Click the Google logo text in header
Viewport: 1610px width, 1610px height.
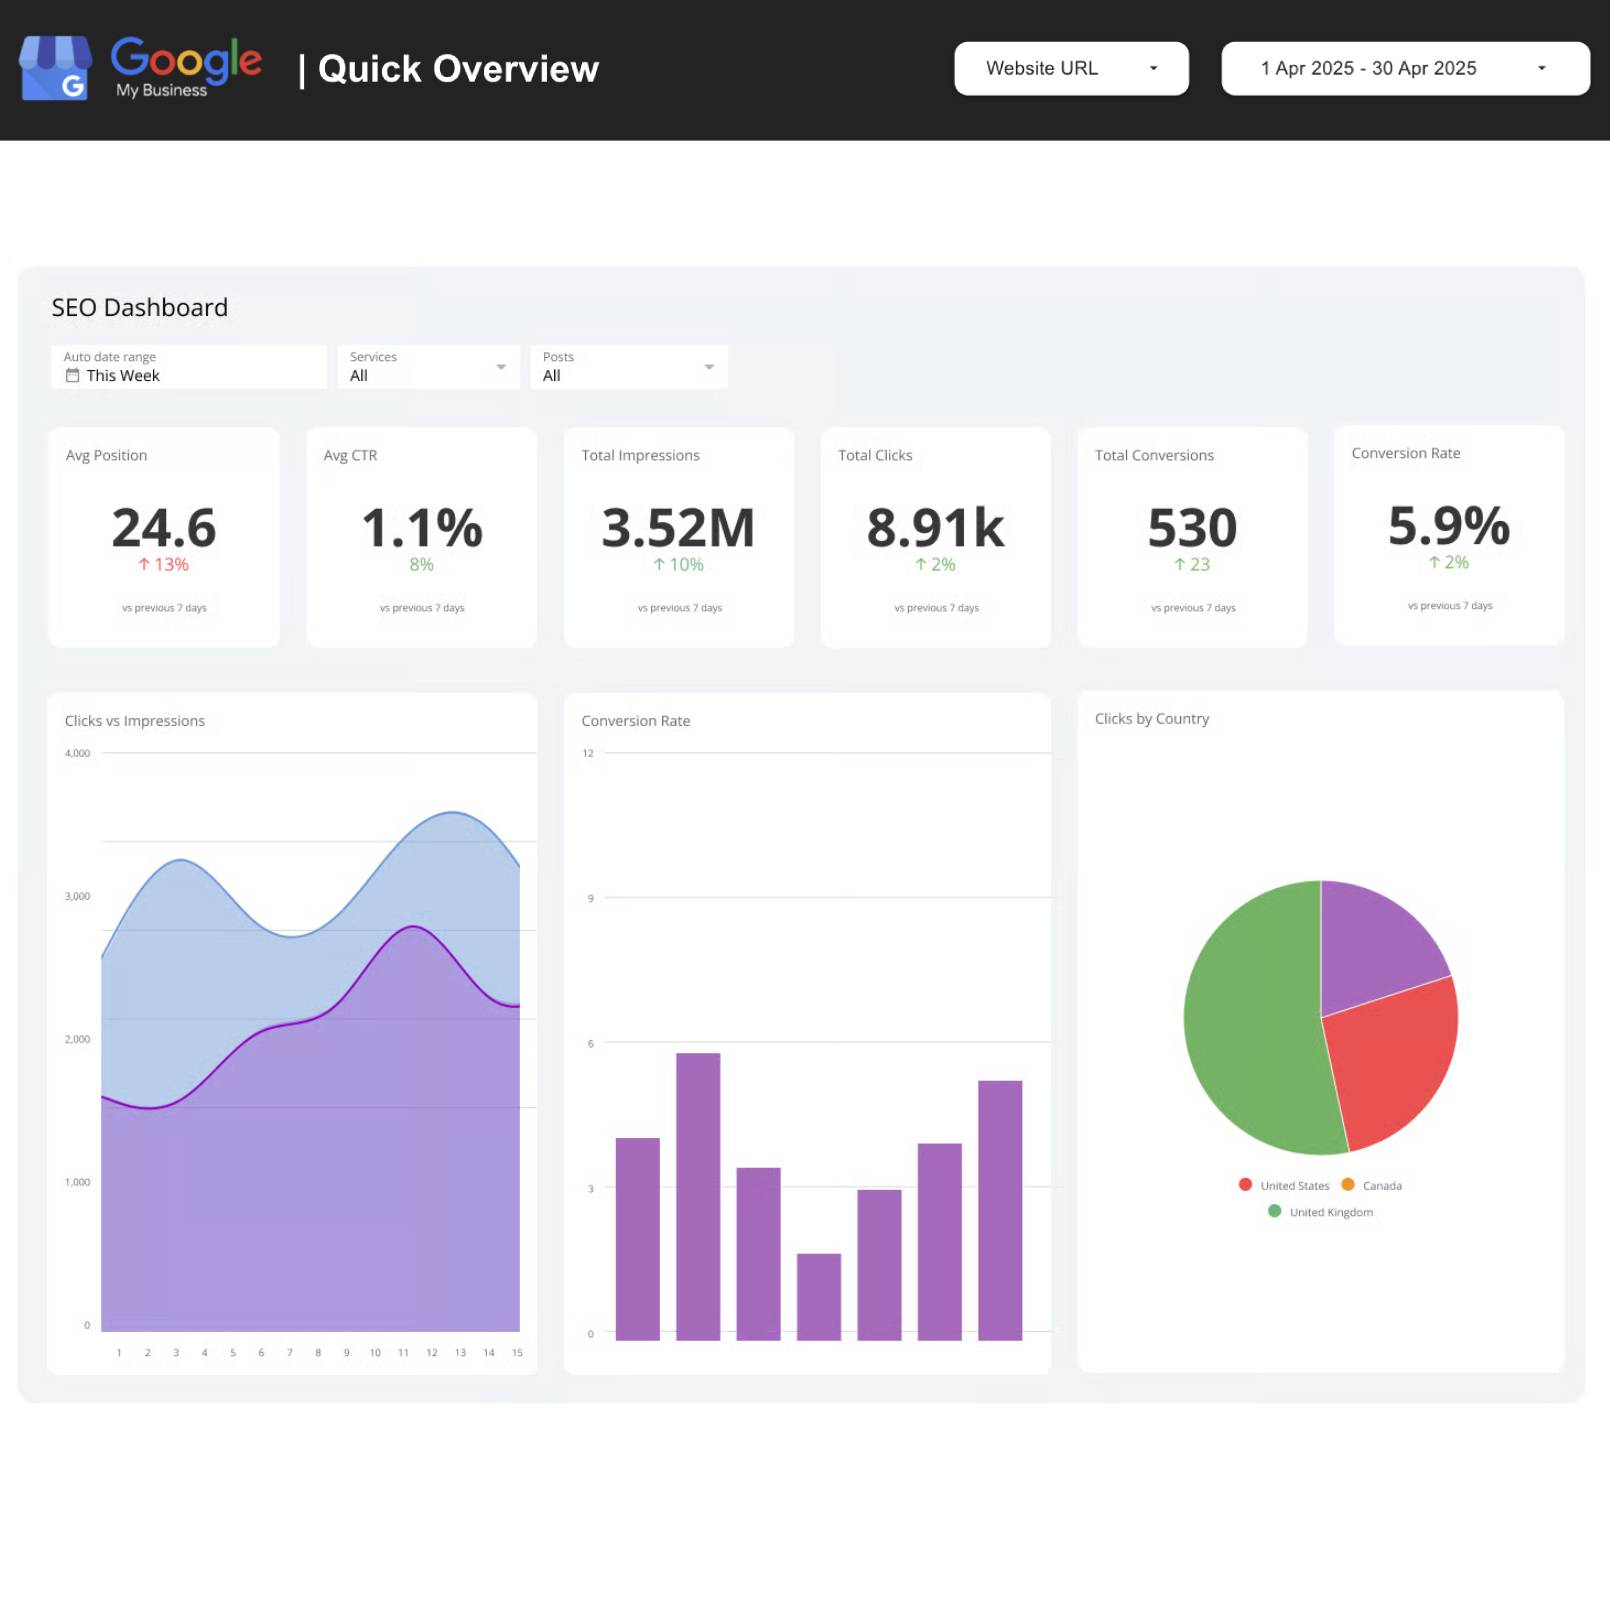tap(186, 59)
